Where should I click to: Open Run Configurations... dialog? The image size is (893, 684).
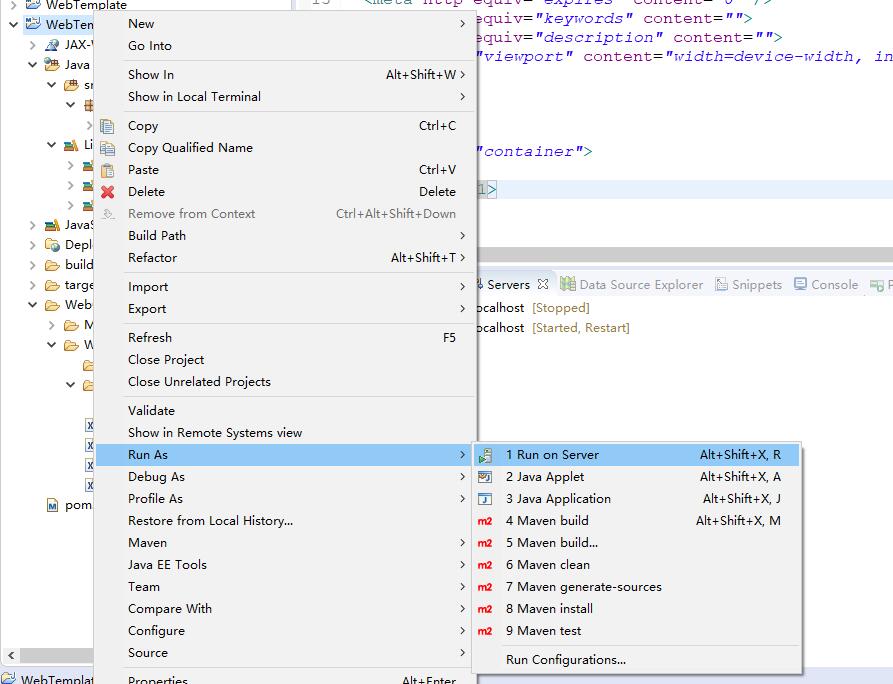566,660
